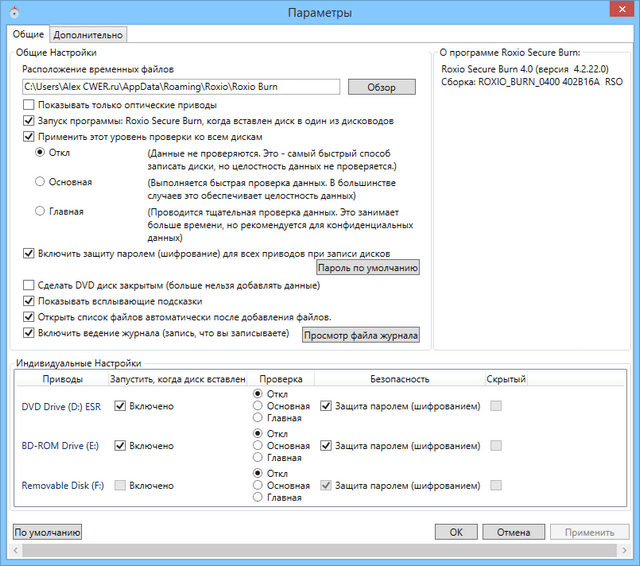Select Главная for DVD Drive (D:)

click(258, 417)
